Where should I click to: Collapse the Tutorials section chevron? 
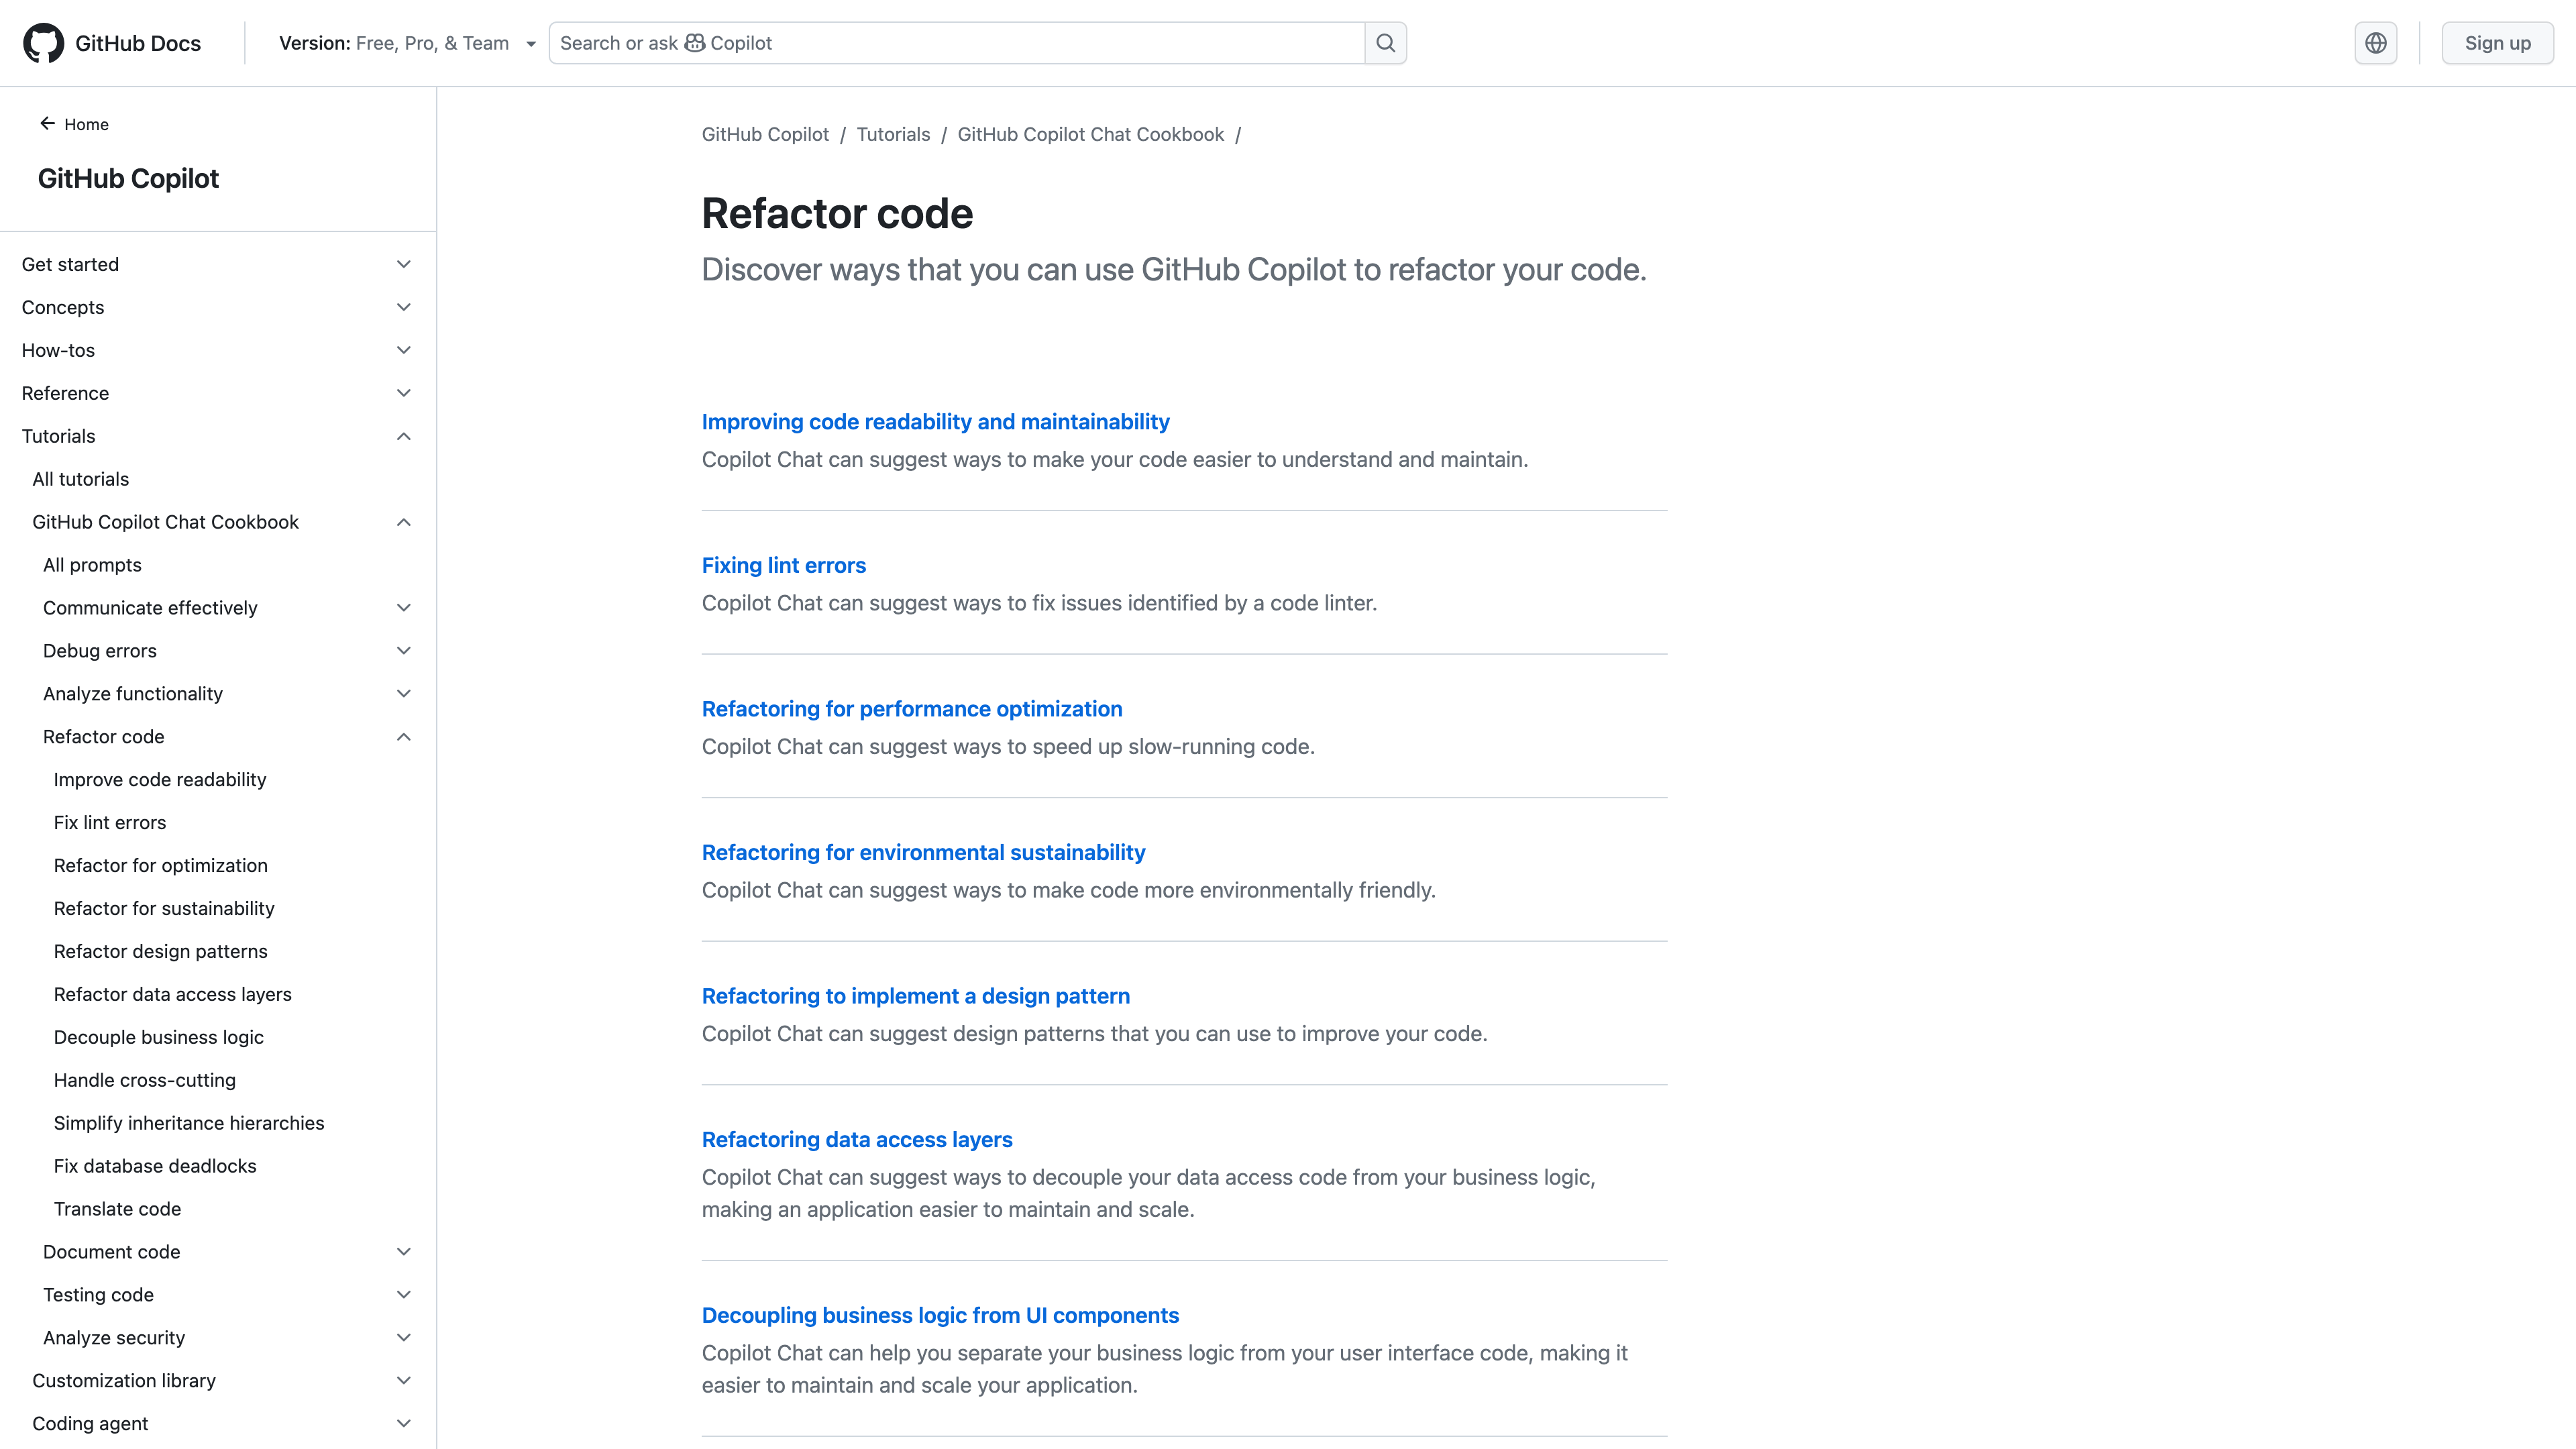403,436
